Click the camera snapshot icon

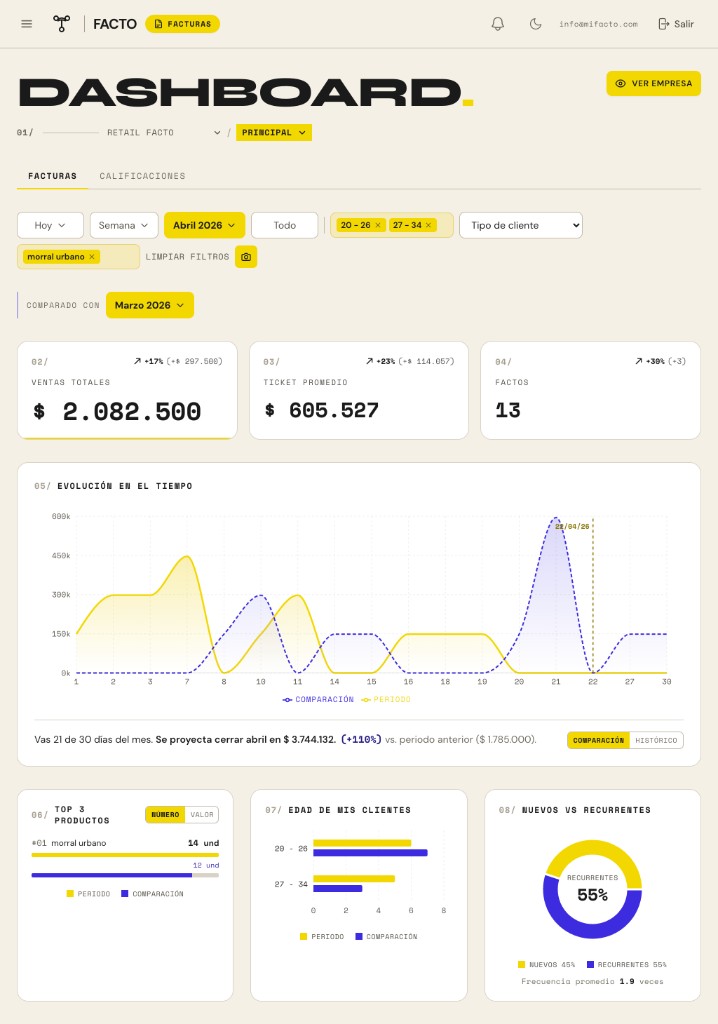(246, 257)
